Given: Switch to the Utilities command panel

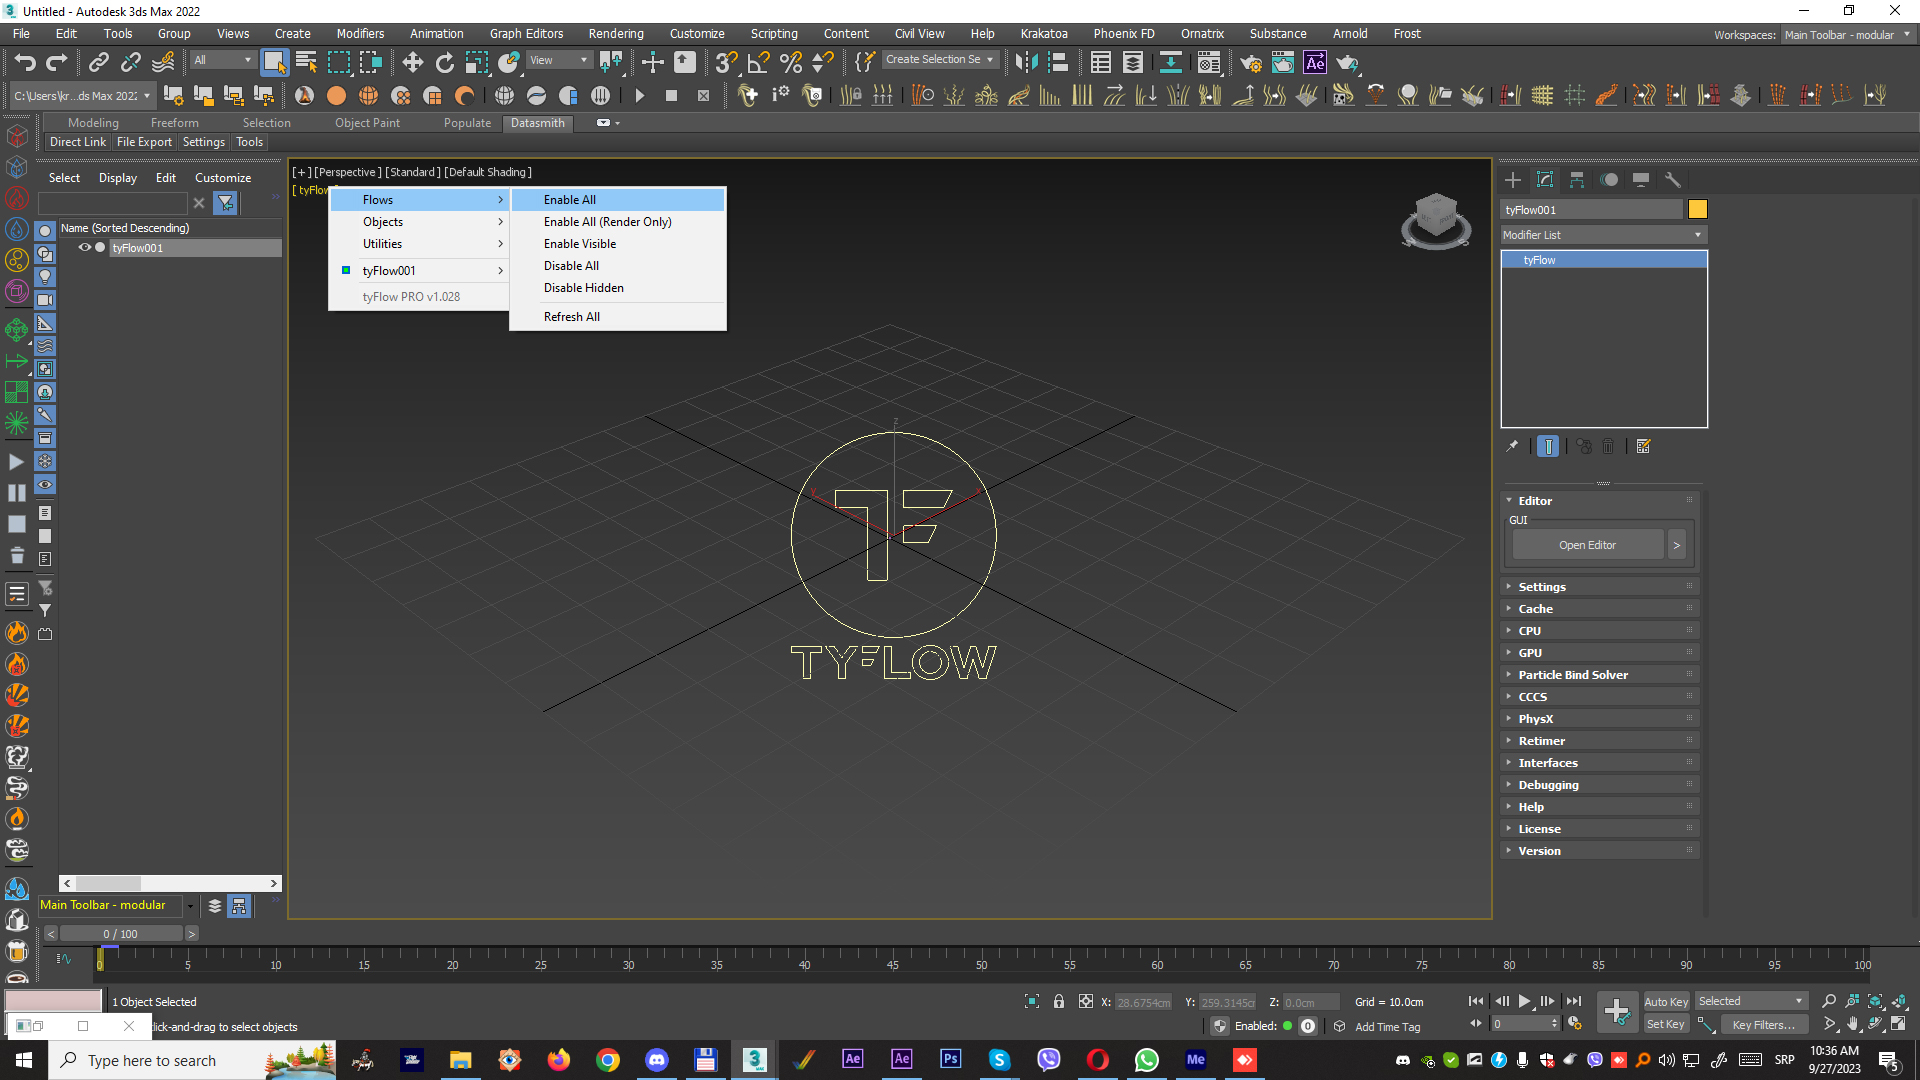Looking at the screenshot, I should 1673,180.
